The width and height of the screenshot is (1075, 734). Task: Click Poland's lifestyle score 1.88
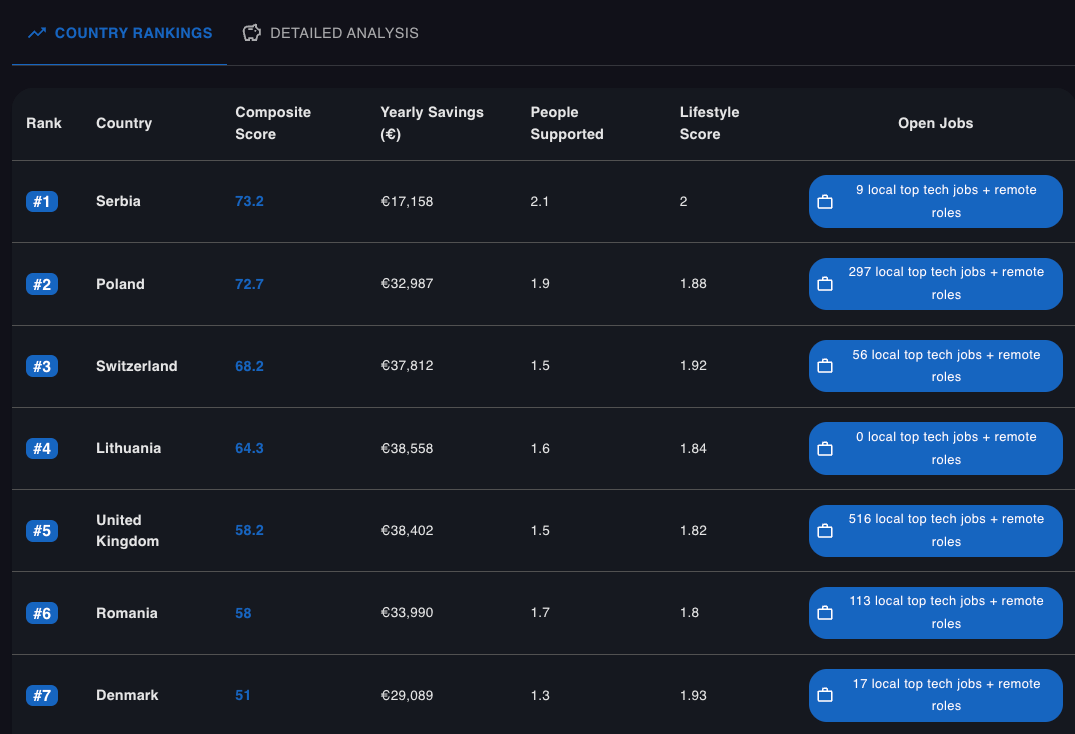693,284
